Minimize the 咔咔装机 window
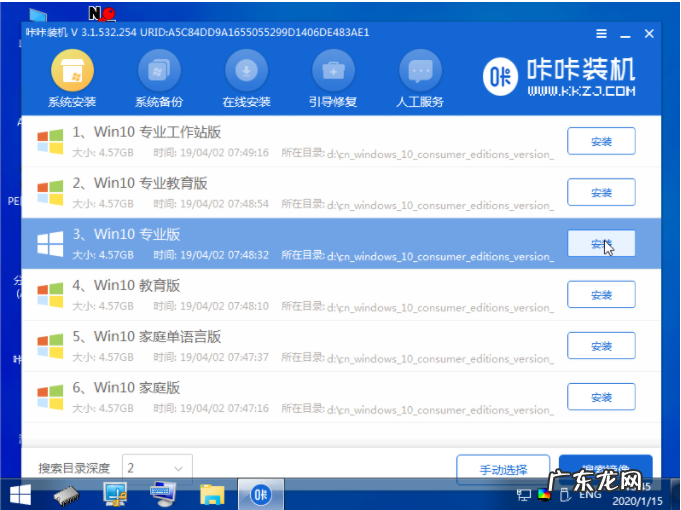The image size is (681, 510). [625, 34]
